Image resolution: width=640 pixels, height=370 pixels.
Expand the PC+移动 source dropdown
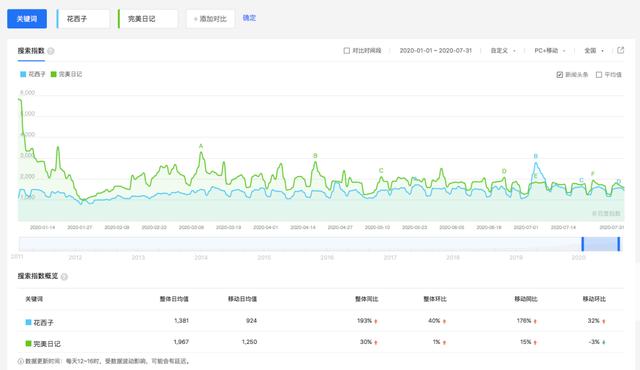tap(550, 51)
